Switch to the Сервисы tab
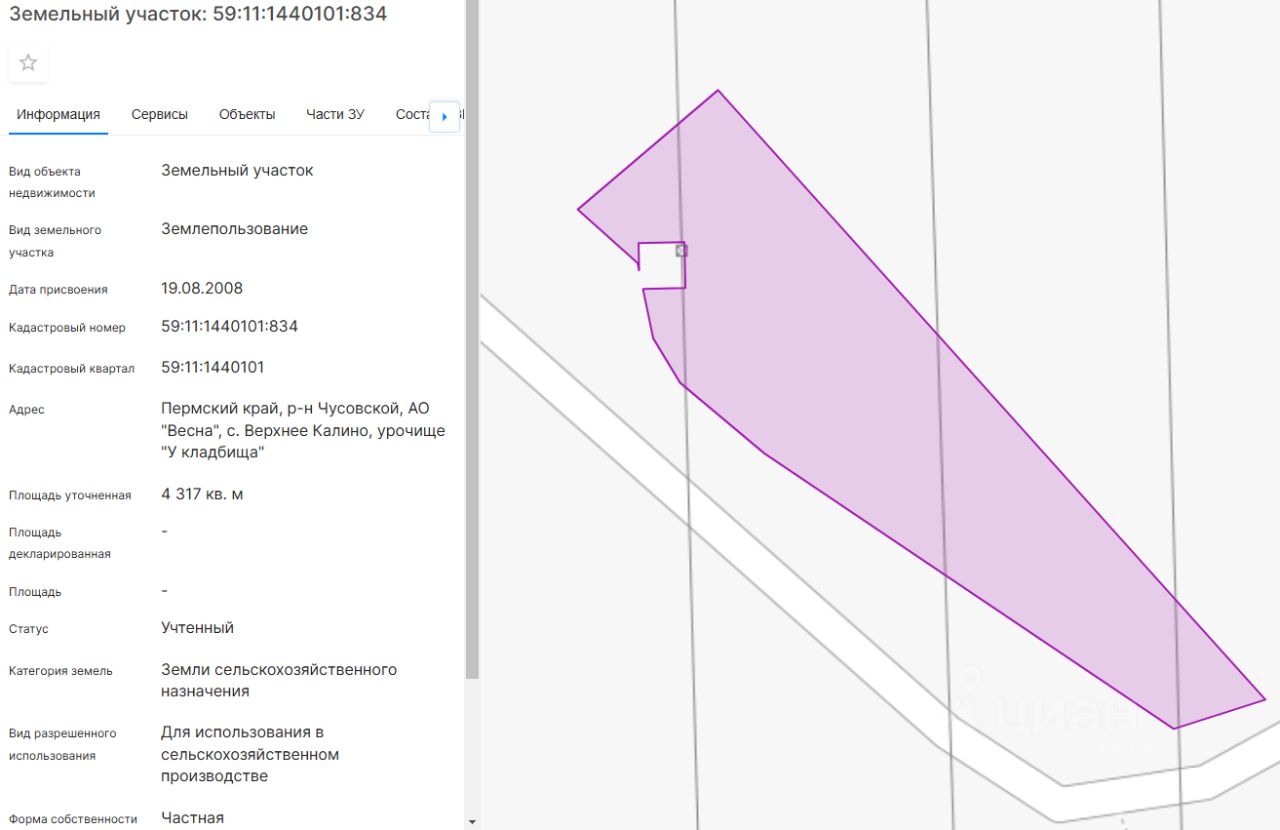Screen dimensions: 1280x830 click(x=159, y=114)
